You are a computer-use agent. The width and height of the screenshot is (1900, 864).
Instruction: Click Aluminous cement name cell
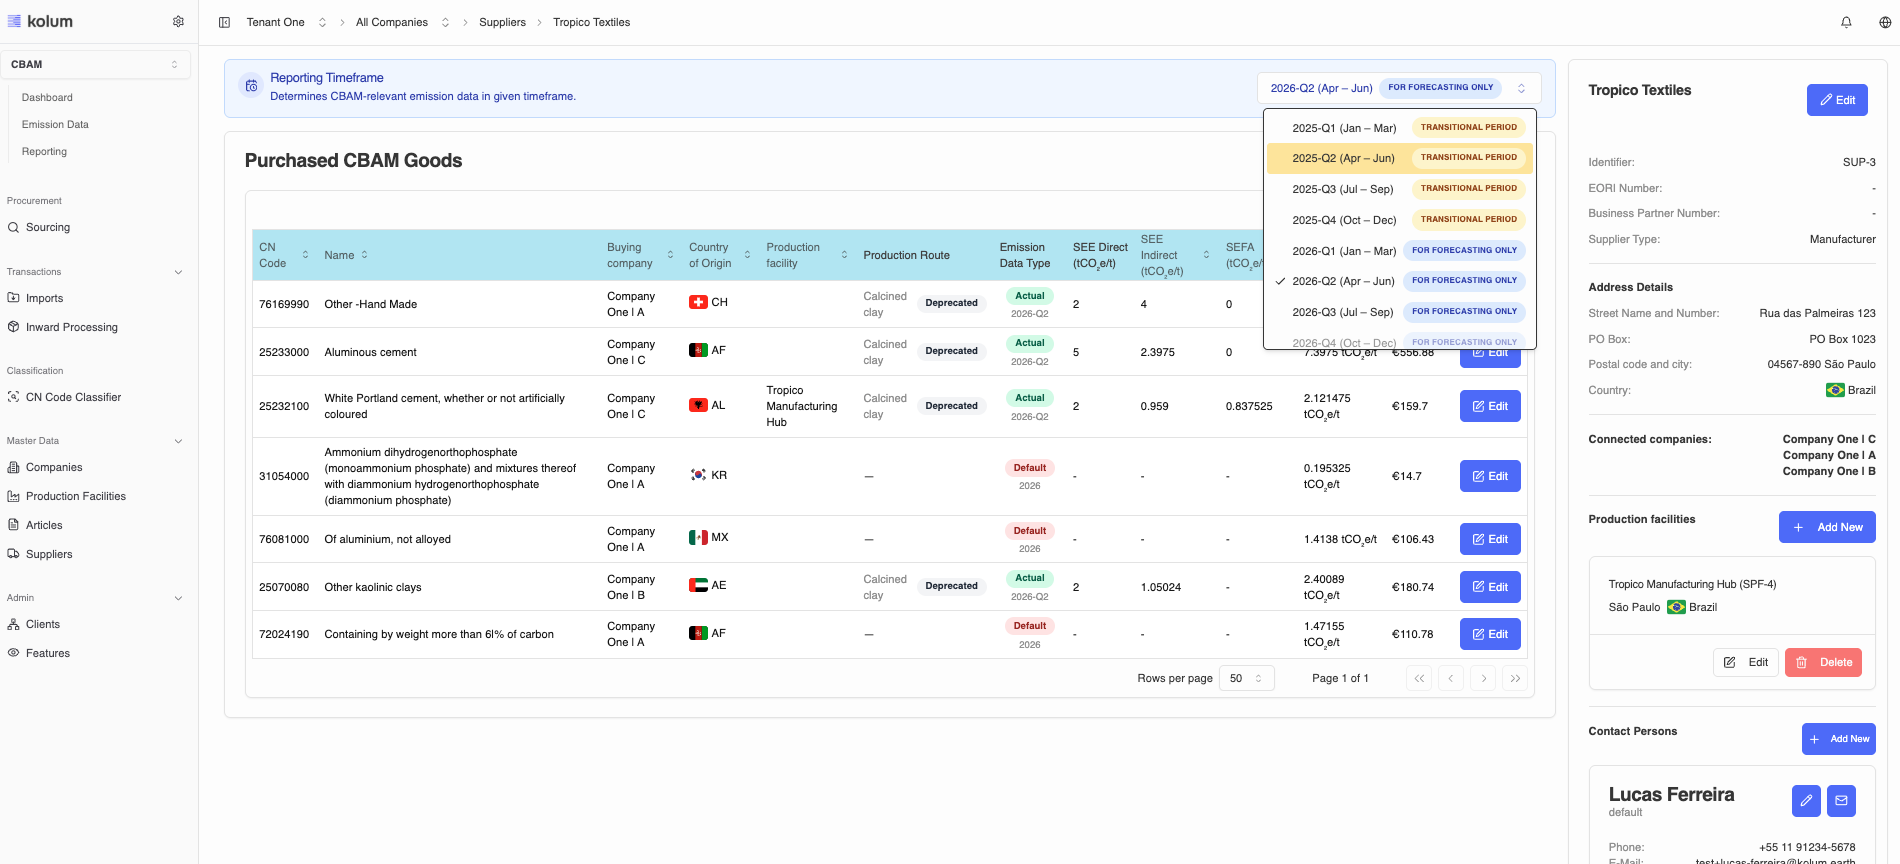click(370, 352)
